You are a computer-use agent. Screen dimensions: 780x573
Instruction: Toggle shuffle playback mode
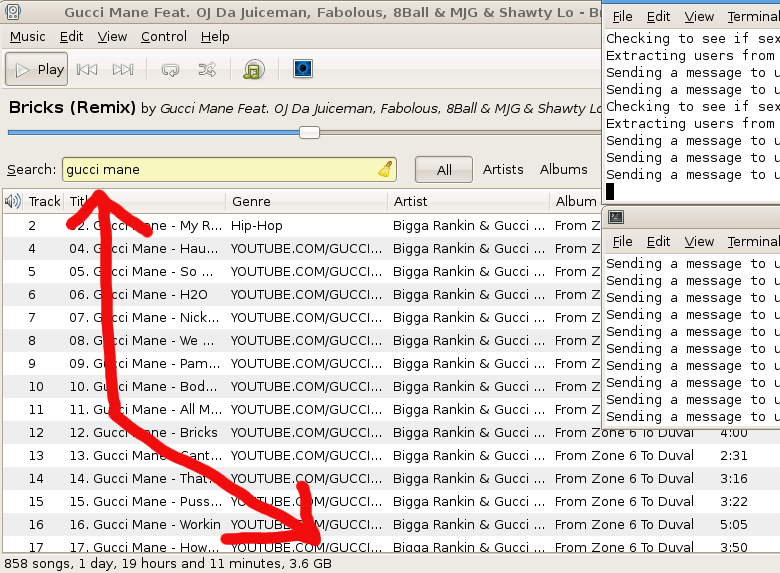click(x=207, y=69)
